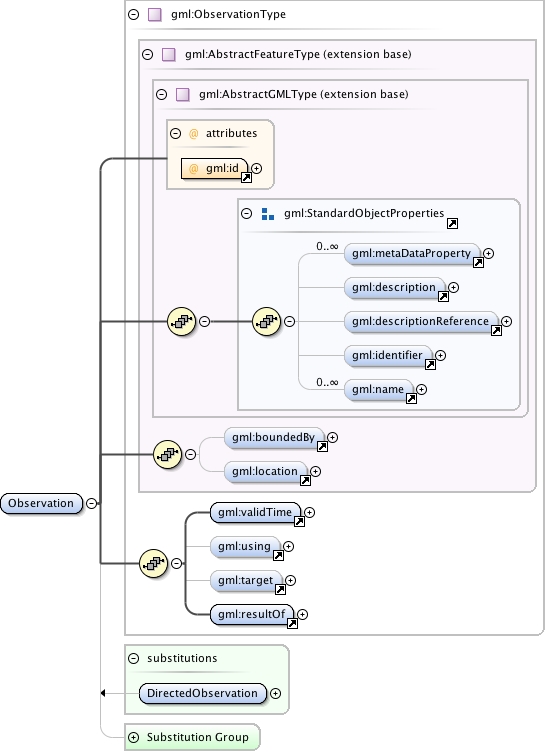The height and width of the screenshot is (754, 546).
Task: Click the @ attributes icon
Action: coord(193,134)
